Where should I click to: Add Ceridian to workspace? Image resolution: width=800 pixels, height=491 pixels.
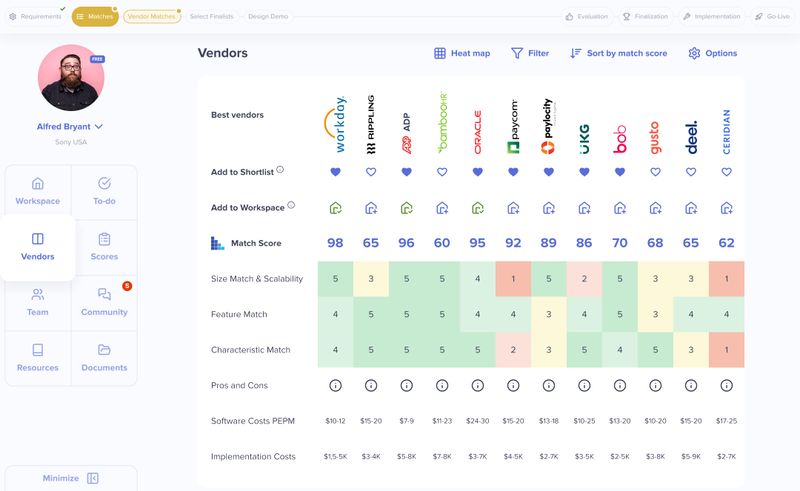click(x=727, y=208)
